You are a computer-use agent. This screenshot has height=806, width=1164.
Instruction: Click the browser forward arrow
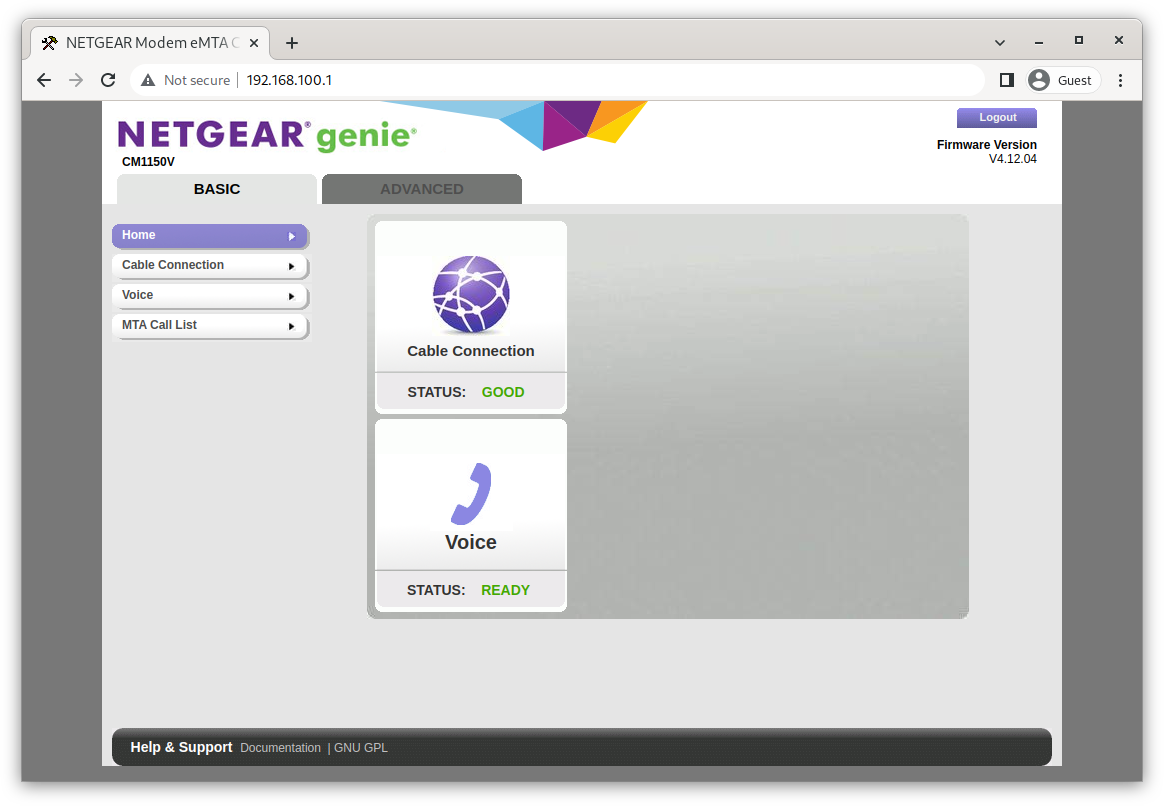(76, 80)
